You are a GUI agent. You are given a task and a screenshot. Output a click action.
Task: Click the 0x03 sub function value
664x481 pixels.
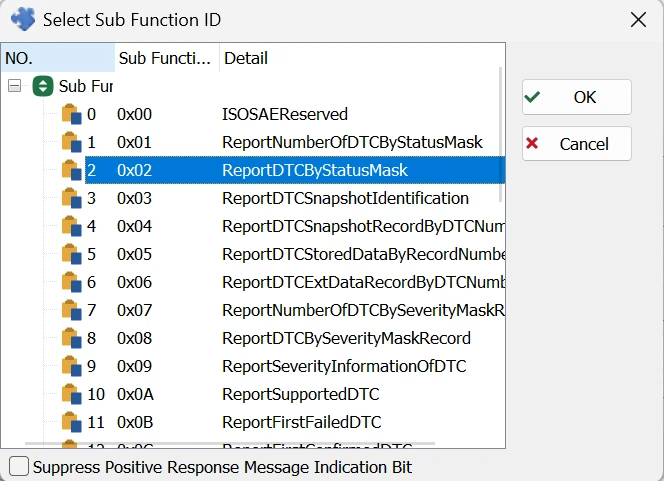click(134, 198)
